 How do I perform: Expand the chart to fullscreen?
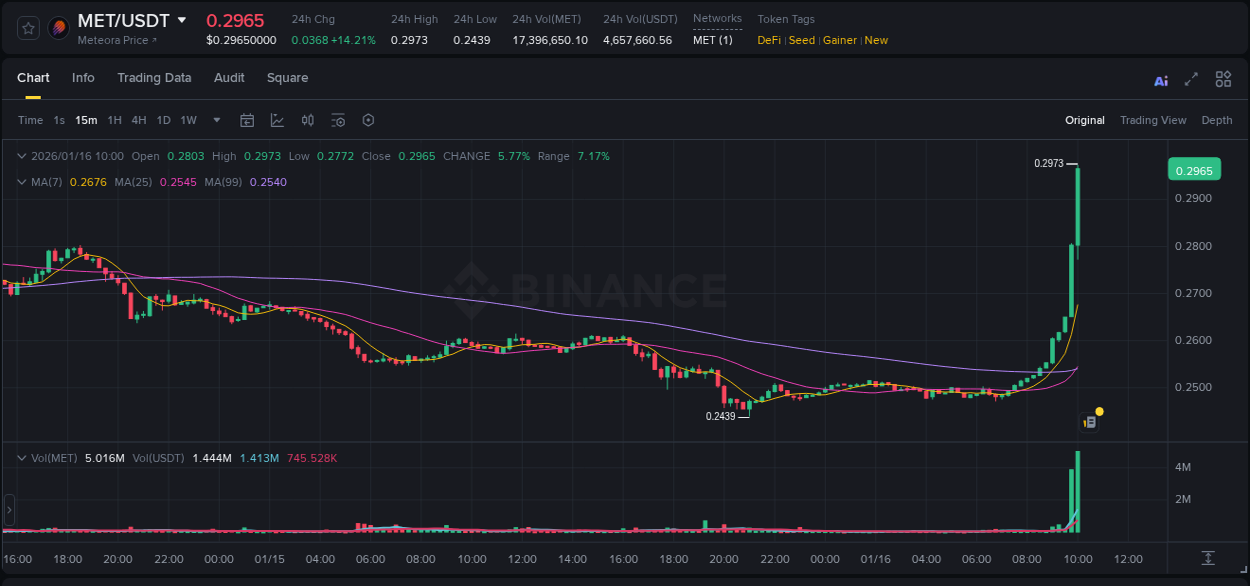coord(1193,79)
